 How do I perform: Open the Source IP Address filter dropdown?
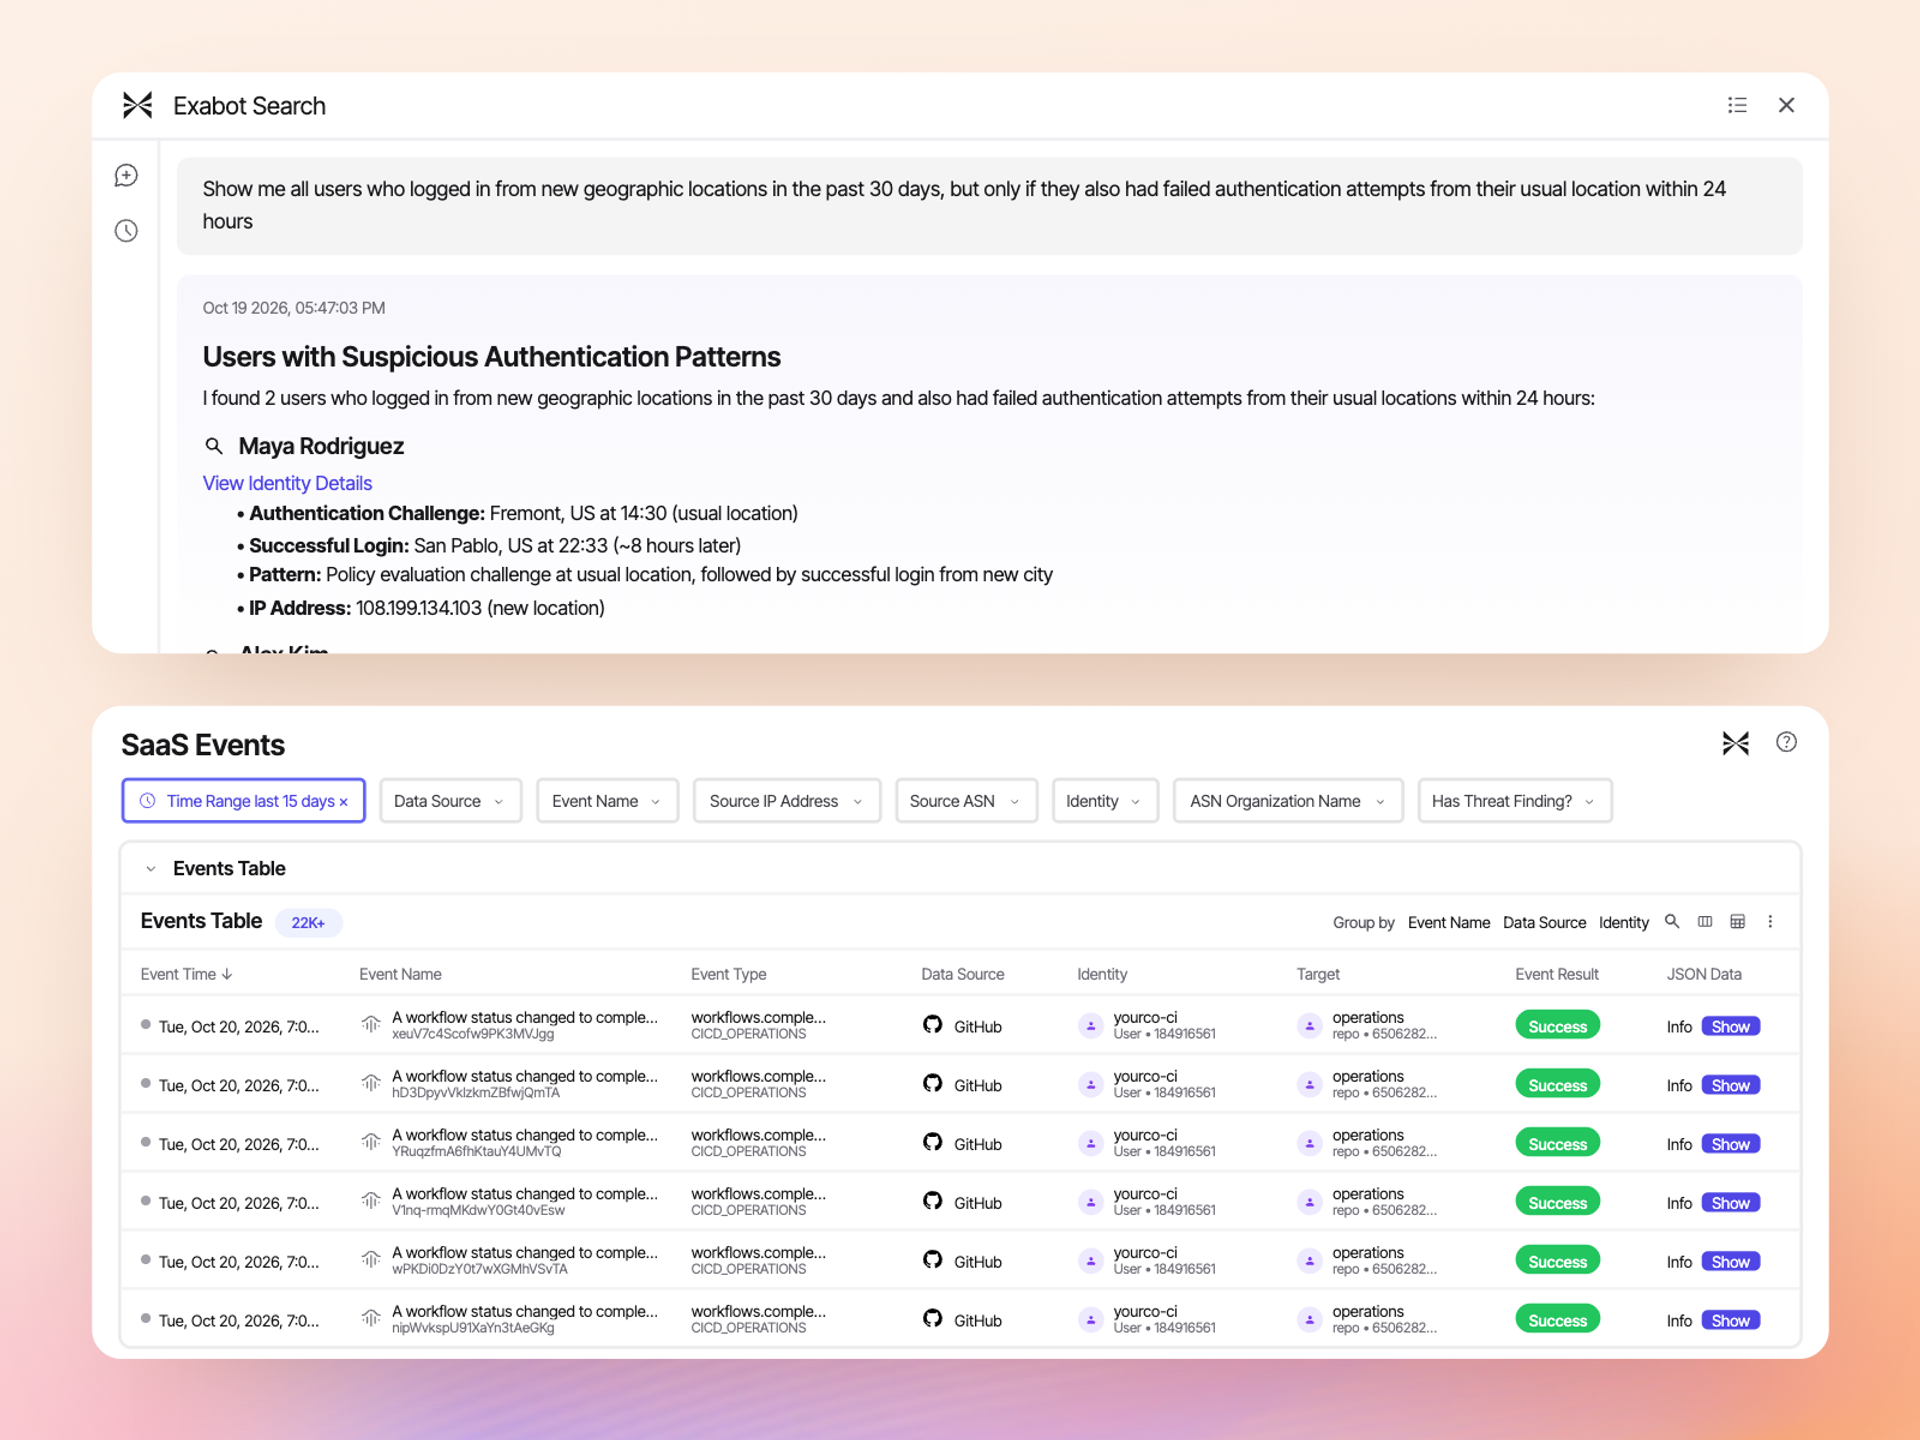tap(786, 801)
